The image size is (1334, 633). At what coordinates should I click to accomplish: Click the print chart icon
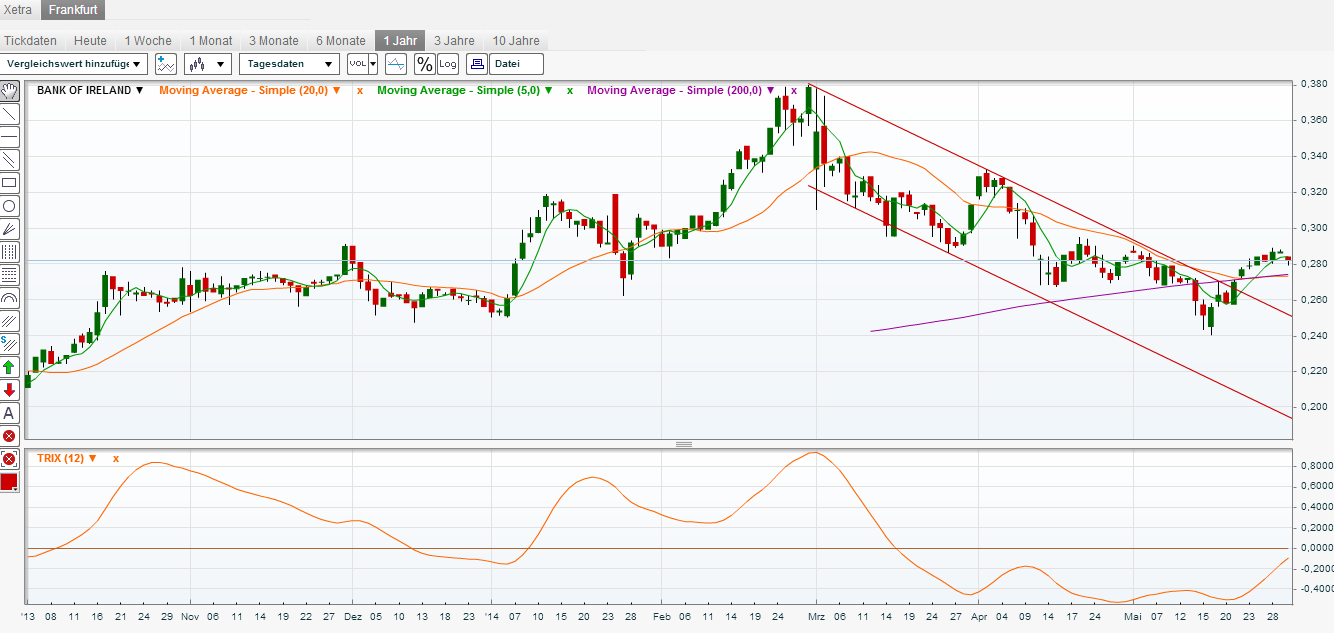click(x=478, y=63)
